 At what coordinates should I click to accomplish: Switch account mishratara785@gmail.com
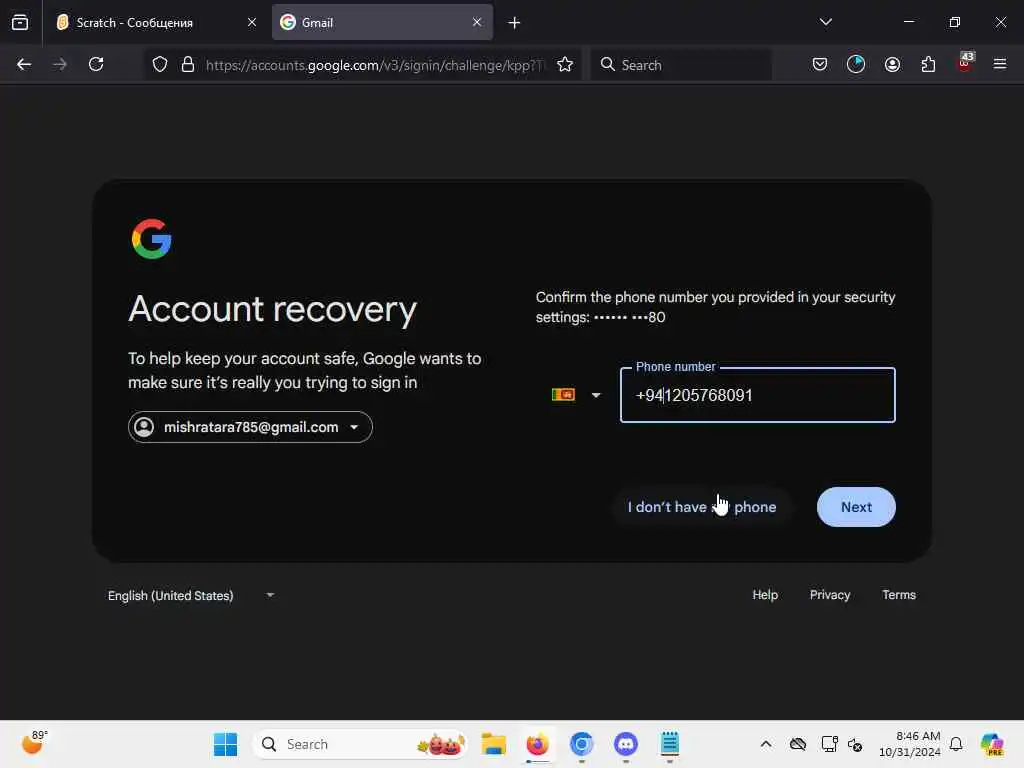(250, 427)
